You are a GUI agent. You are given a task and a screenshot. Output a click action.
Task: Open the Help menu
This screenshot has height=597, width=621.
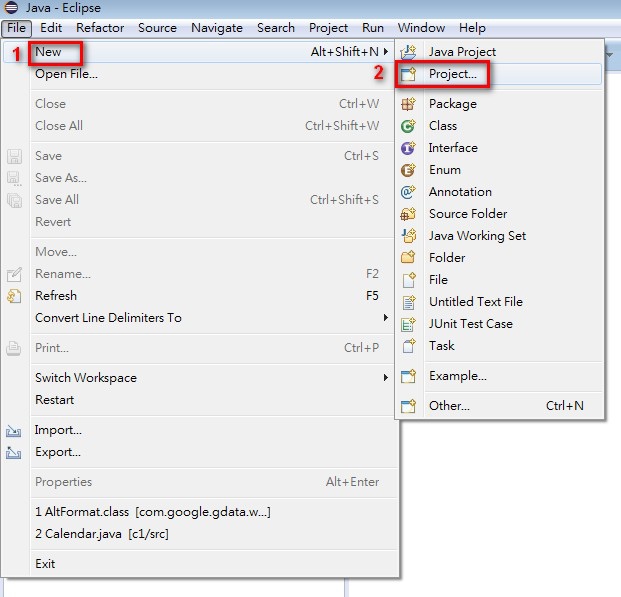point(472,28)
